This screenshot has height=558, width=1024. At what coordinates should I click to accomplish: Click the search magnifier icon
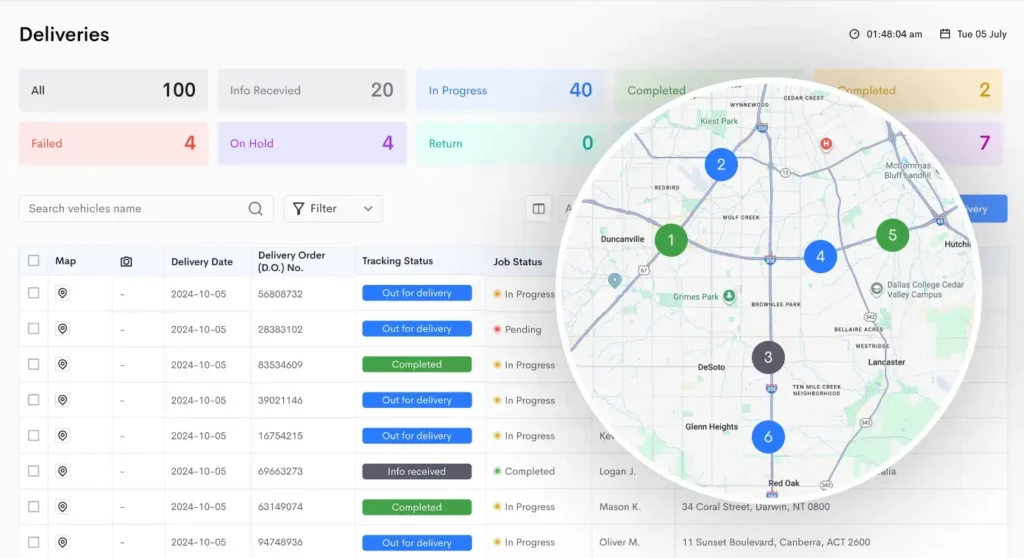[x=255, y=208]
